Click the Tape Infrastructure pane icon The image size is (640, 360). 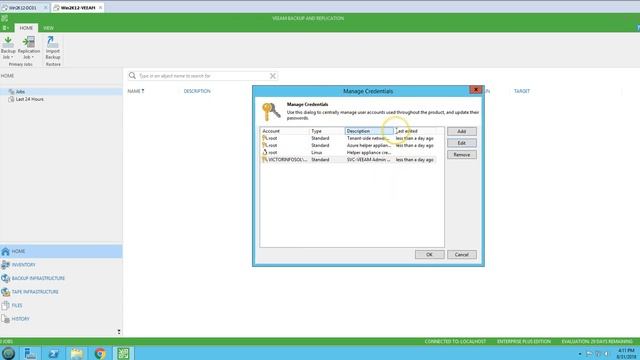click(x=5, y=292)
